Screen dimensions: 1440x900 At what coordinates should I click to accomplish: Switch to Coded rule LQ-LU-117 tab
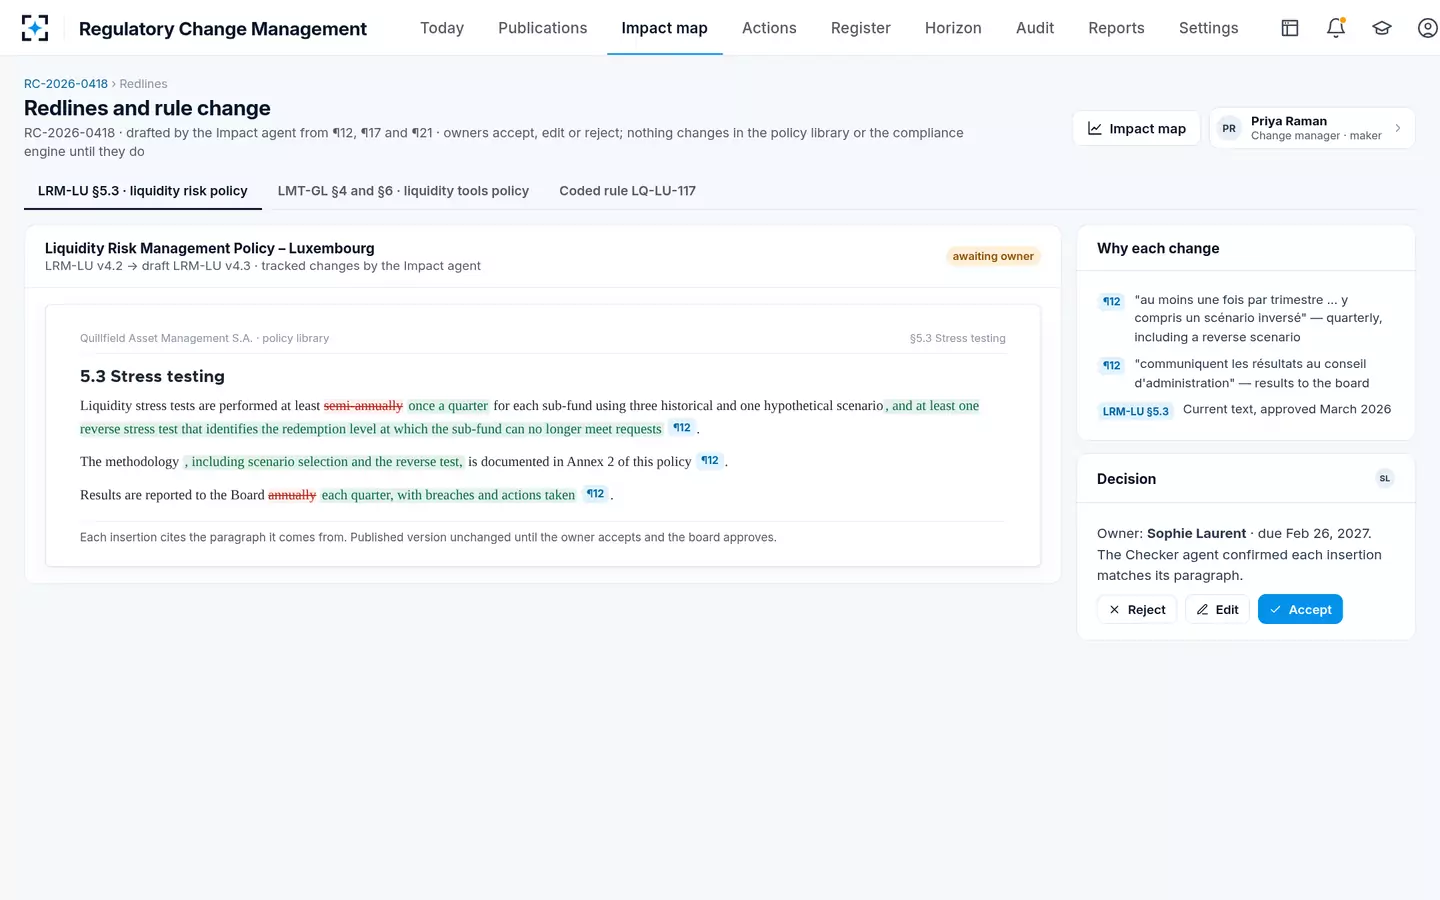(x=627, y=191)
